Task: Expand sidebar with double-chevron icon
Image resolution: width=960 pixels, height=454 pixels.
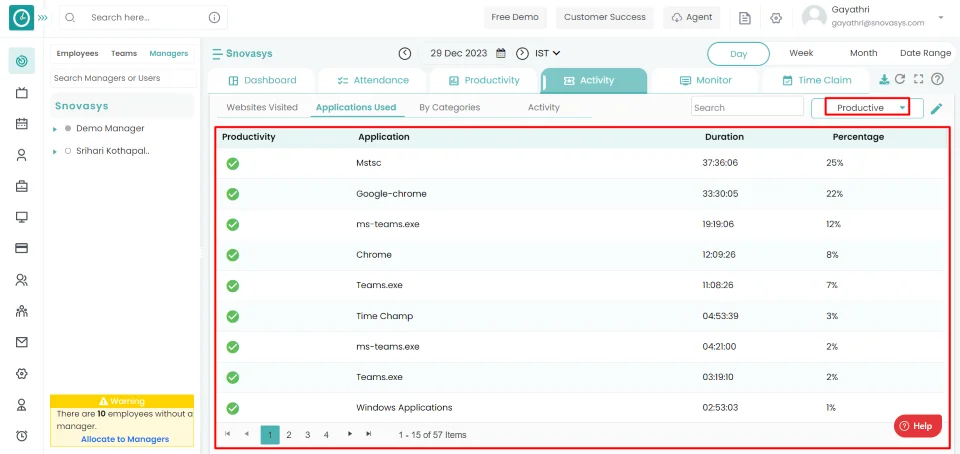Action: [x=42, y=18]
